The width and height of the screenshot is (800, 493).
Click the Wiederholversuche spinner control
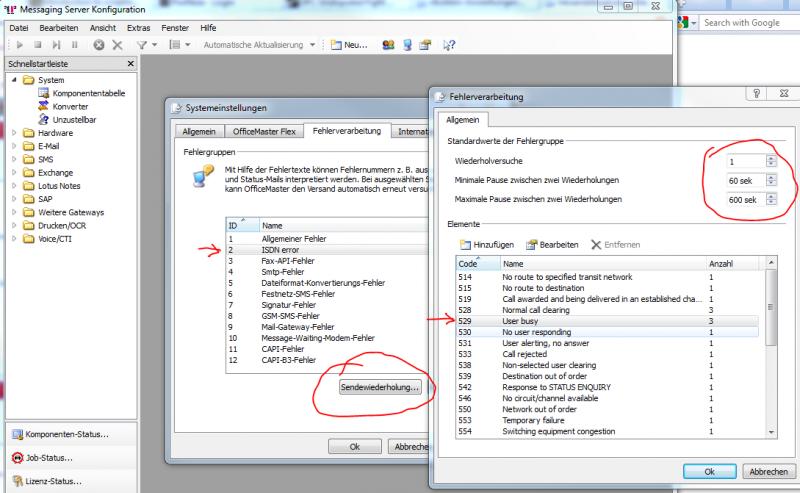click(x=770, y=160)
